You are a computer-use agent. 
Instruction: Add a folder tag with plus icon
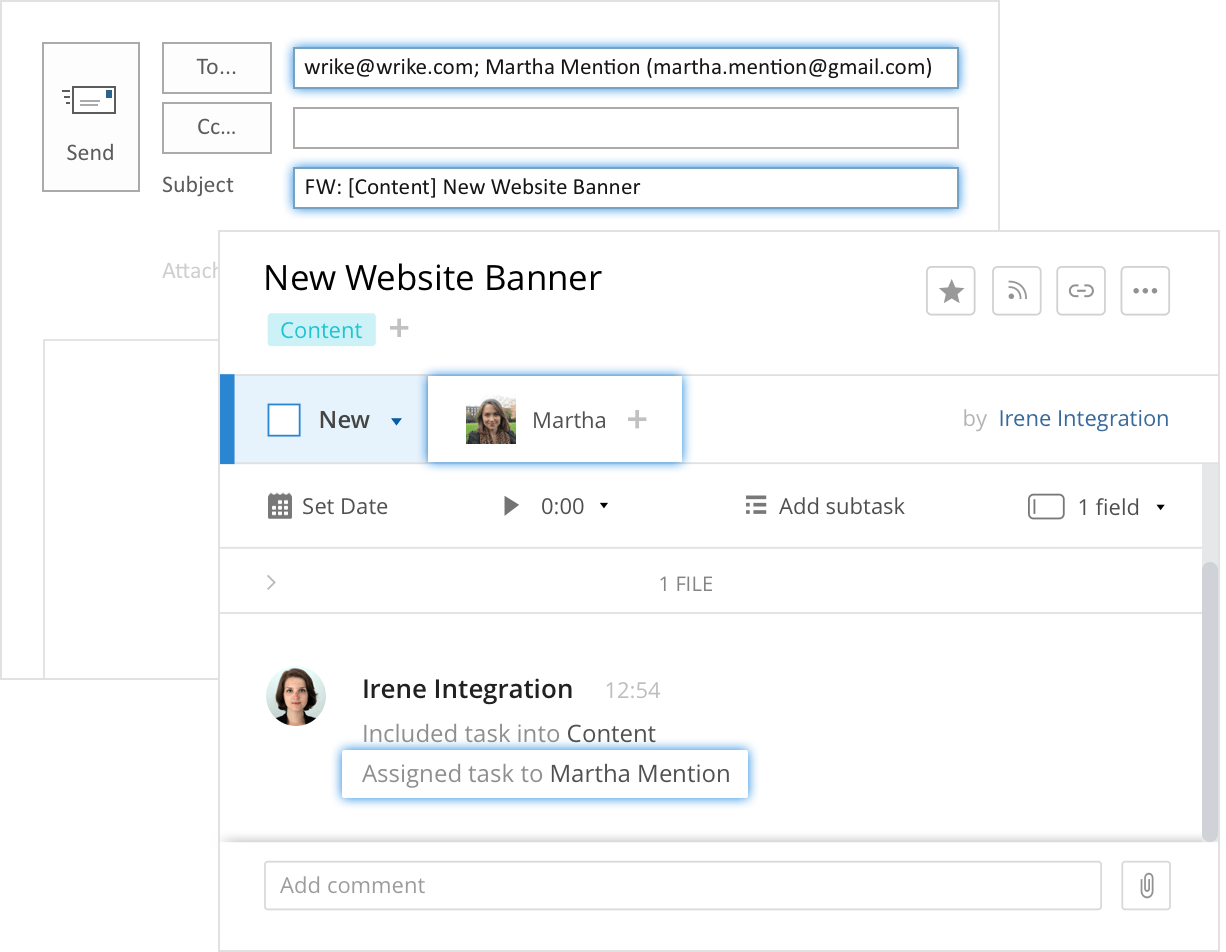pos(399,328)
